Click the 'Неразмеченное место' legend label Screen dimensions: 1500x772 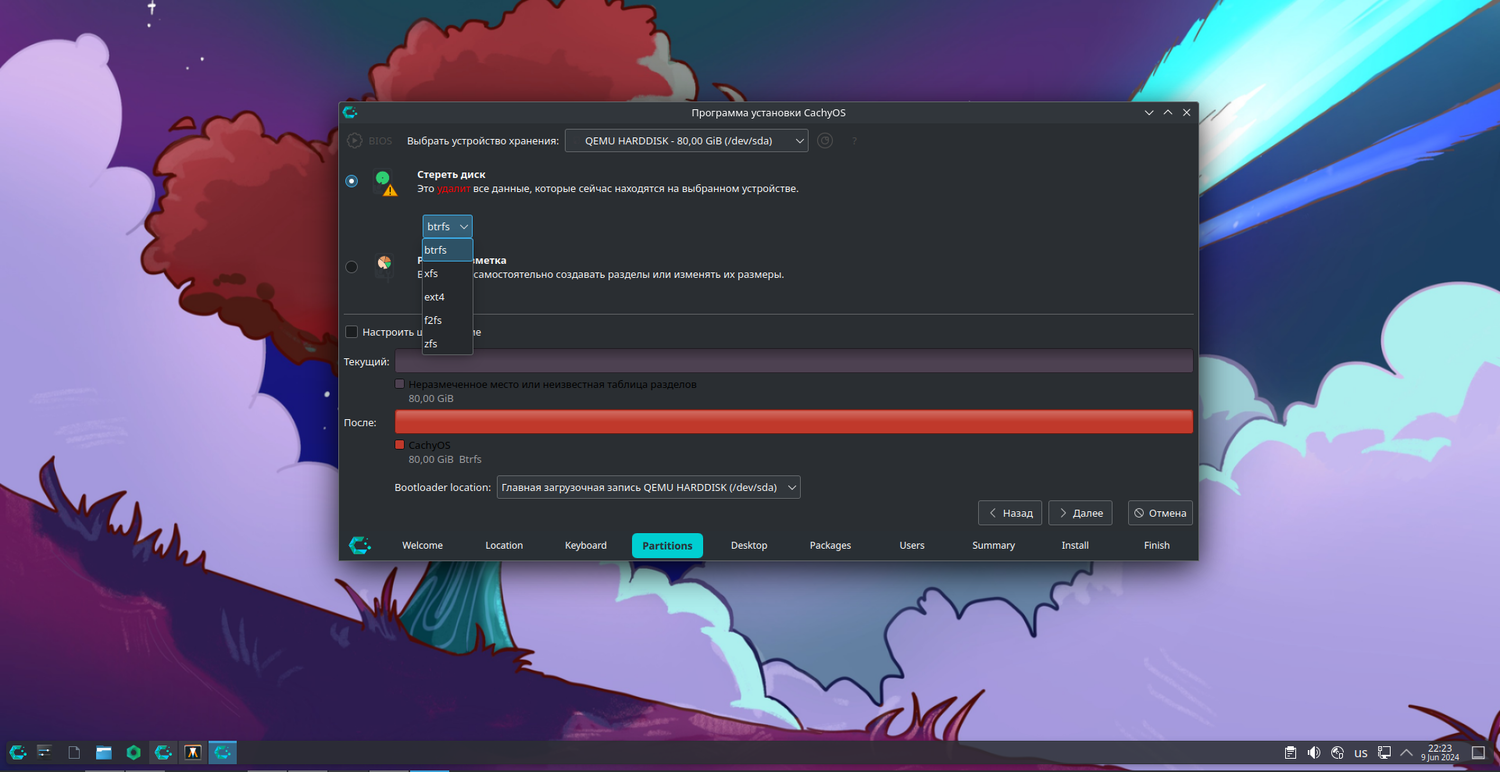(x=553, y=384)
